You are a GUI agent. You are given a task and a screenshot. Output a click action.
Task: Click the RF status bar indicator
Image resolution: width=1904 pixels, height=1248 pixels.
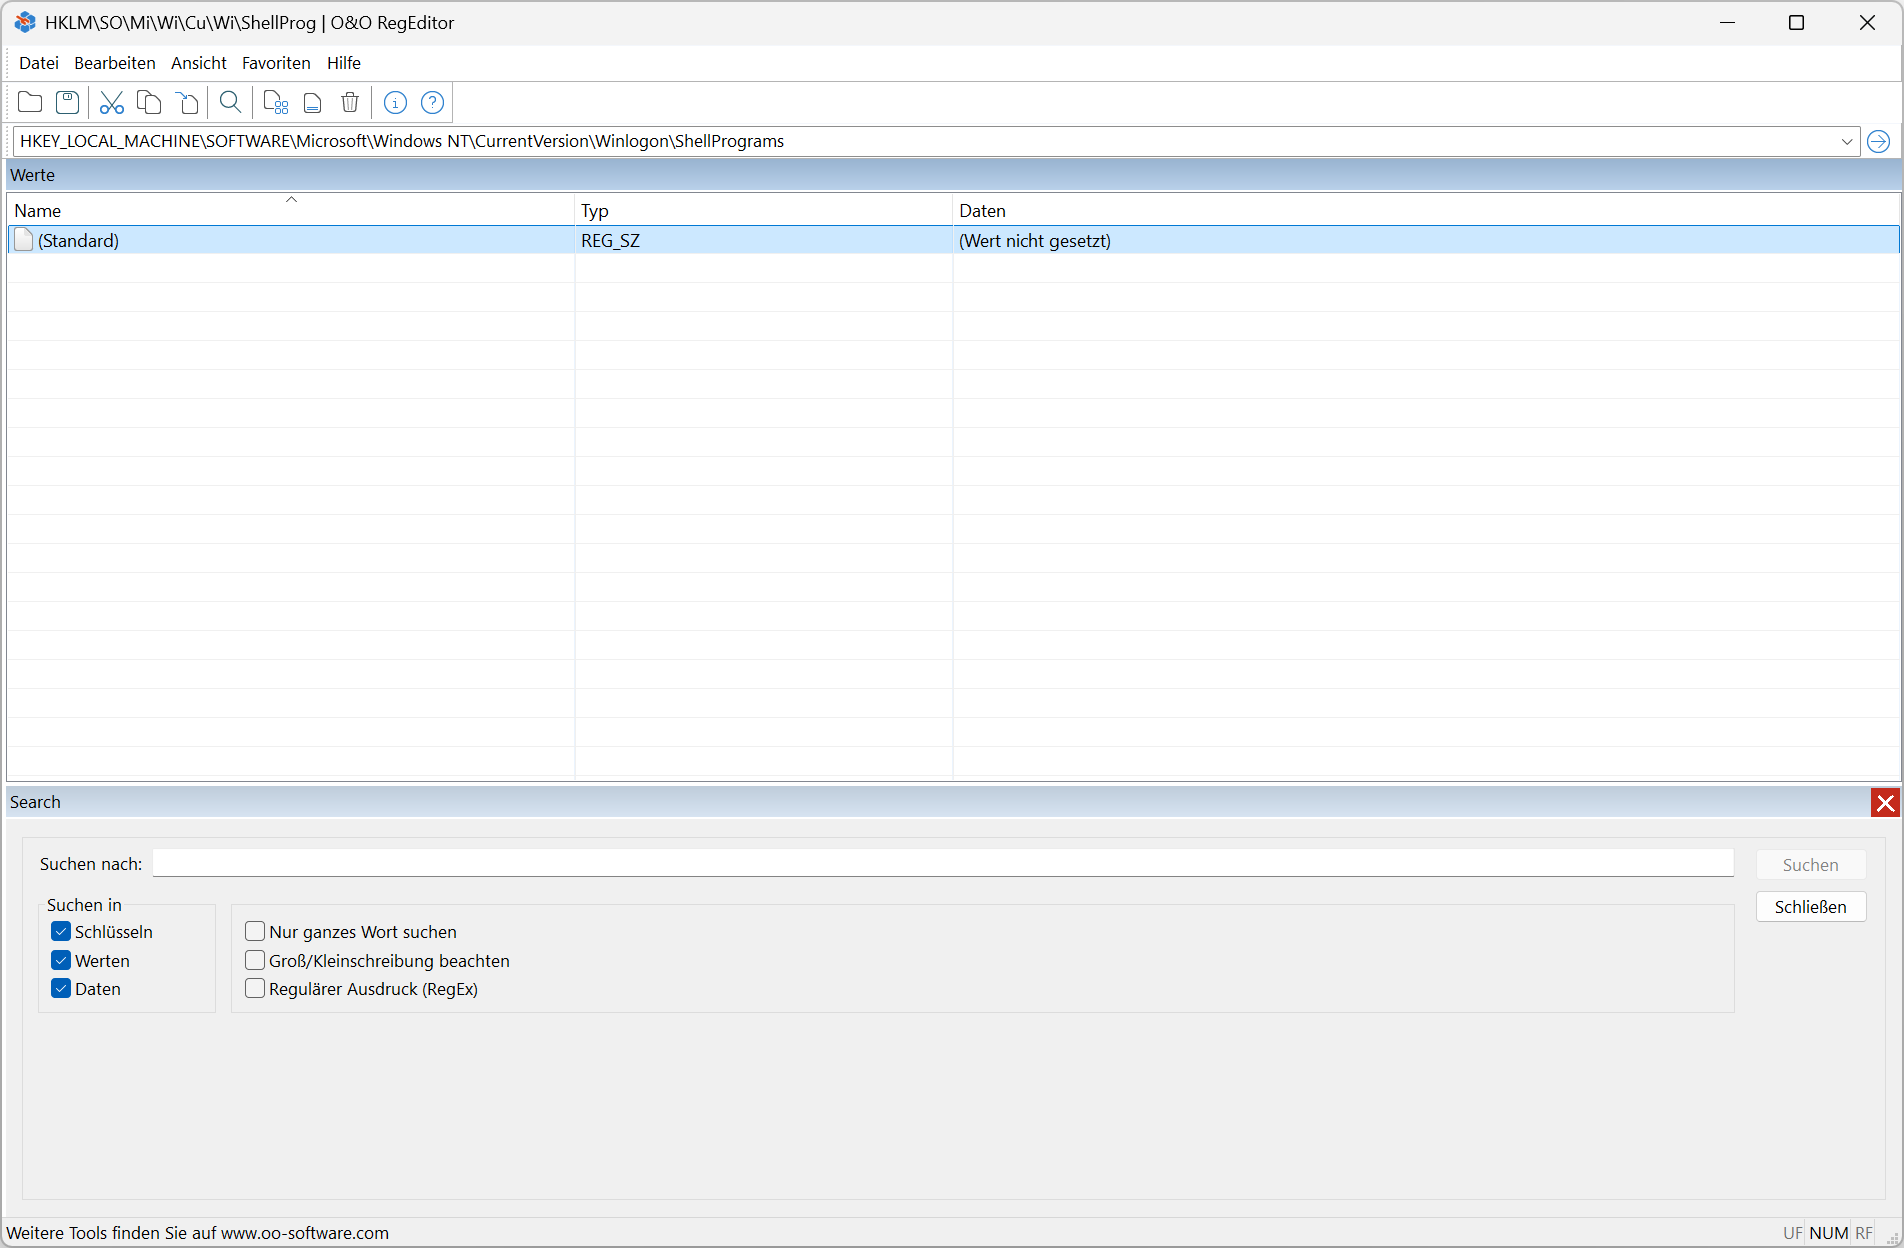(1863, 1233)
